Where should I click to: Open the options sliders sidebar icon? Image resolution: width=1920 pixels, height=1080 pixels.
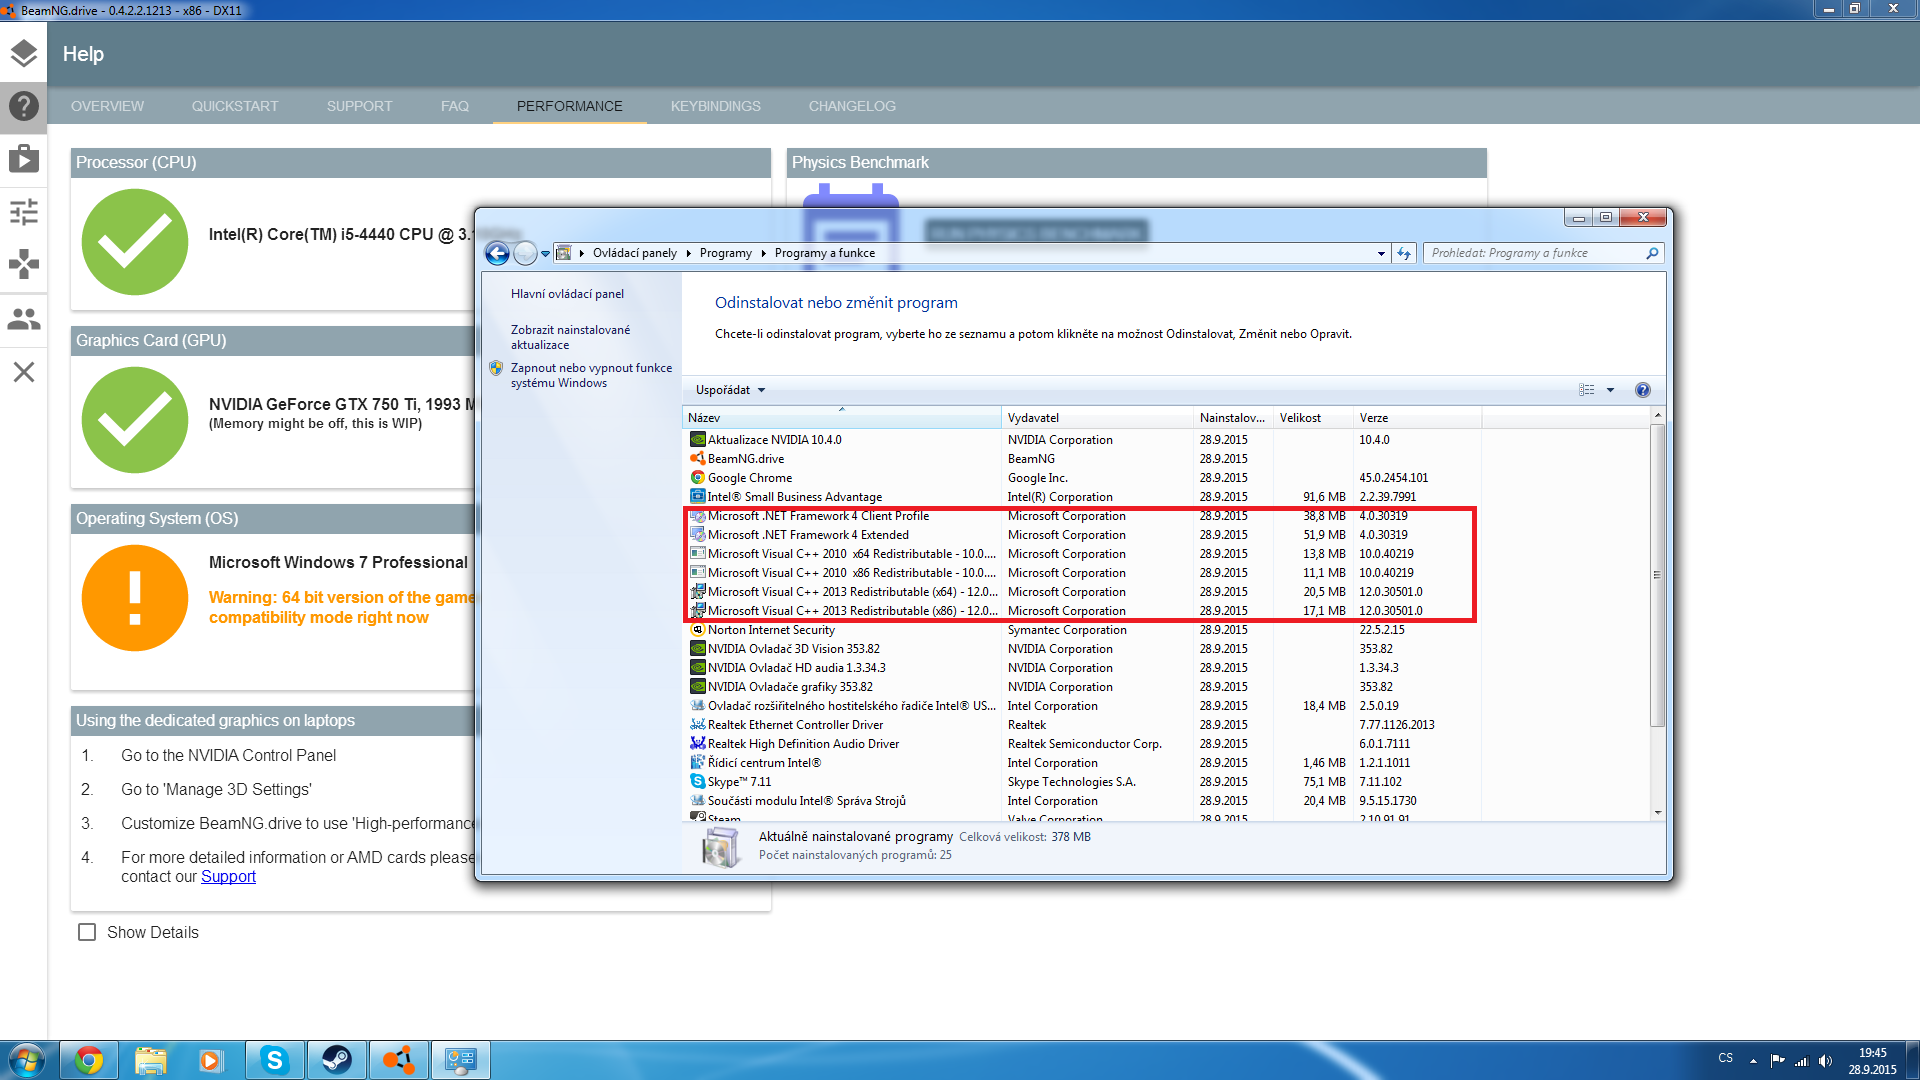[x=24, y=212]
